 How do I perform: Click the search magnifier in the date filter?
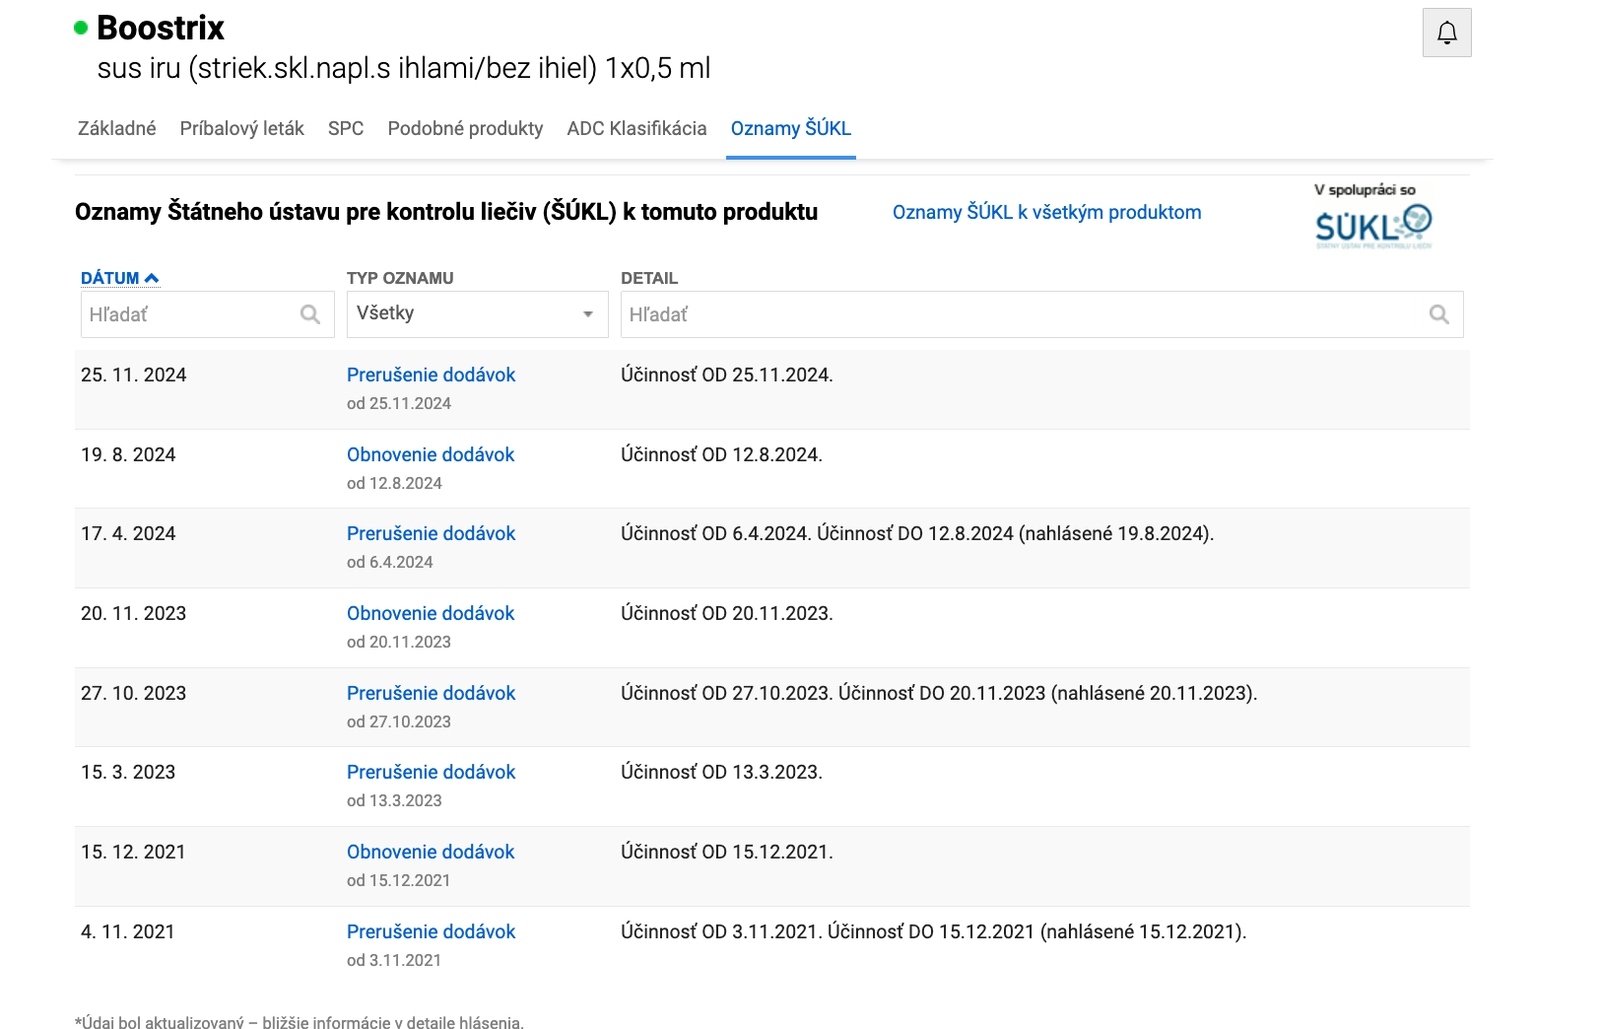tap(310, 315)
